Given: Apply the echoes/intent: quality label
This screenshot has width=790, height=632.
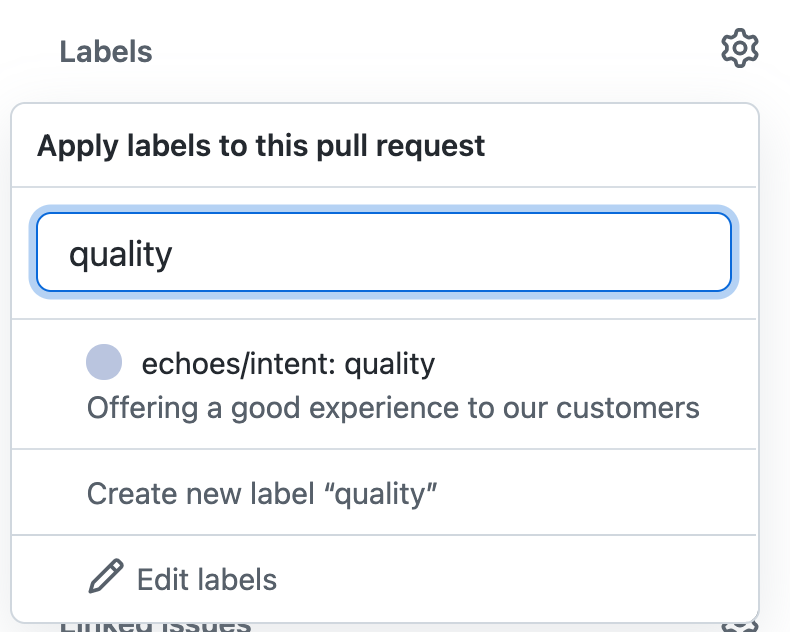Looking at the screenshot, I should (384, 384).
